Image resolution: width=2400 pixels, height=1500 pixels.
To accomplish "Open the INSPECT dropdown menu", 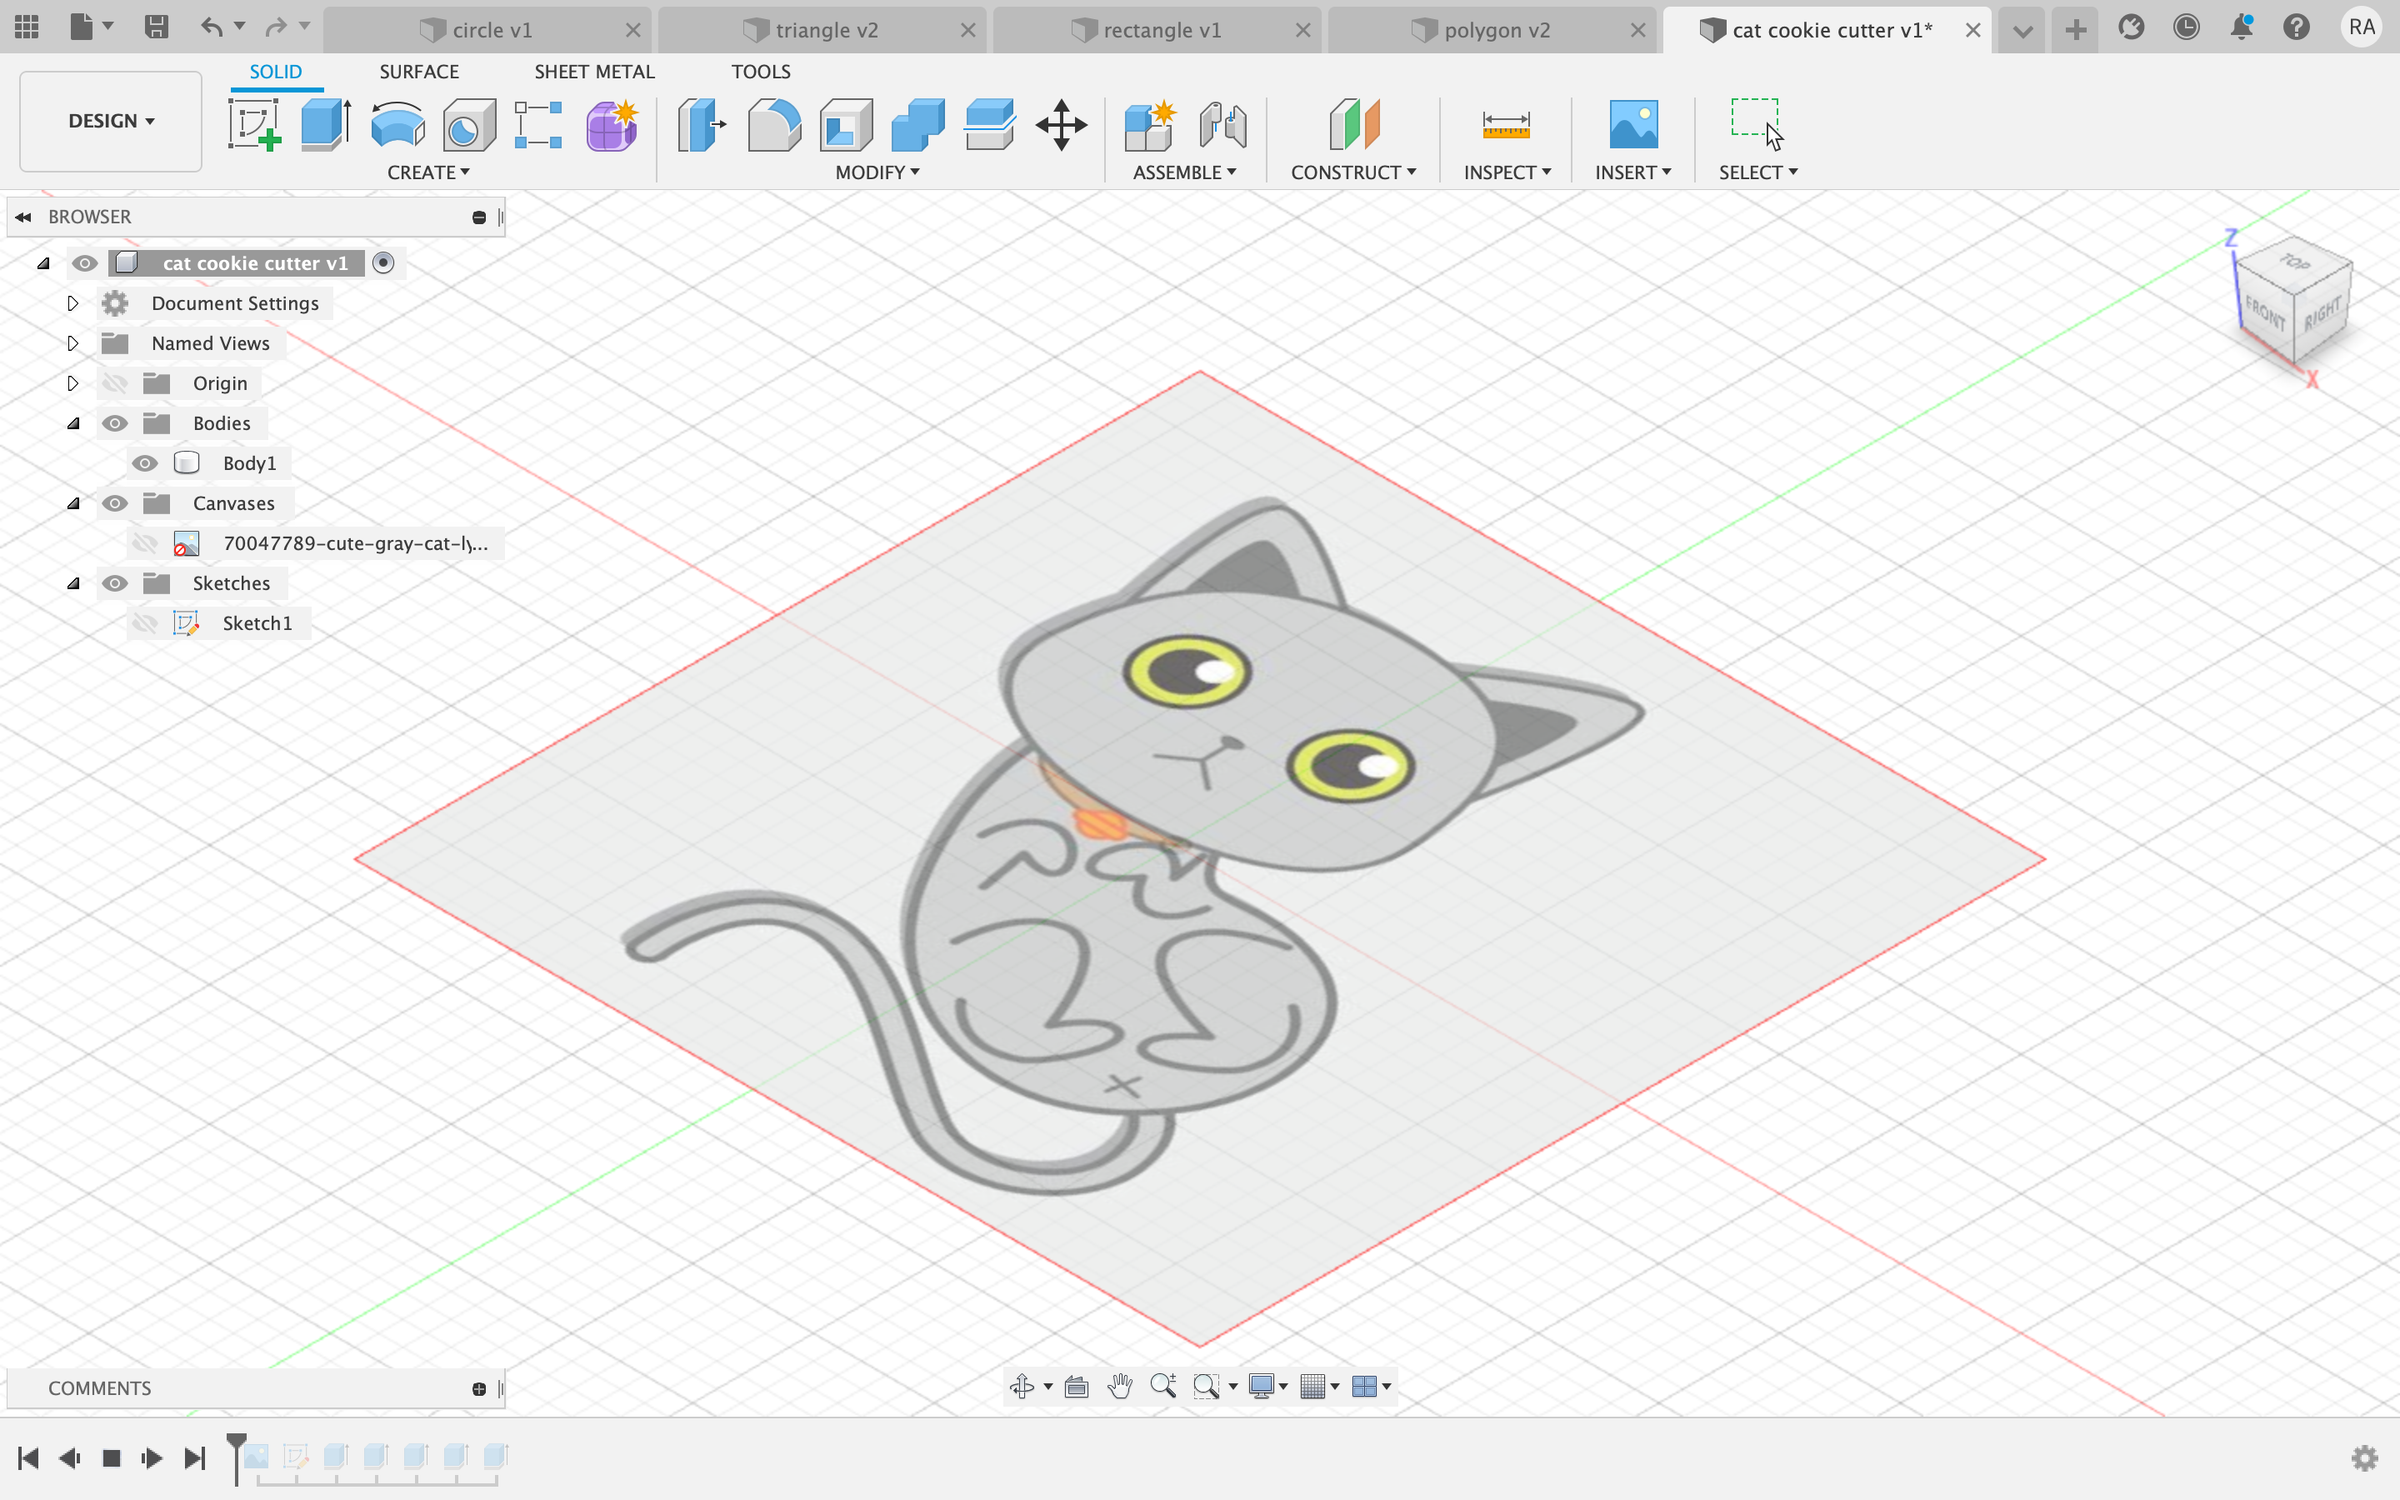I will pyautogui.click(x=1507, y=172).
